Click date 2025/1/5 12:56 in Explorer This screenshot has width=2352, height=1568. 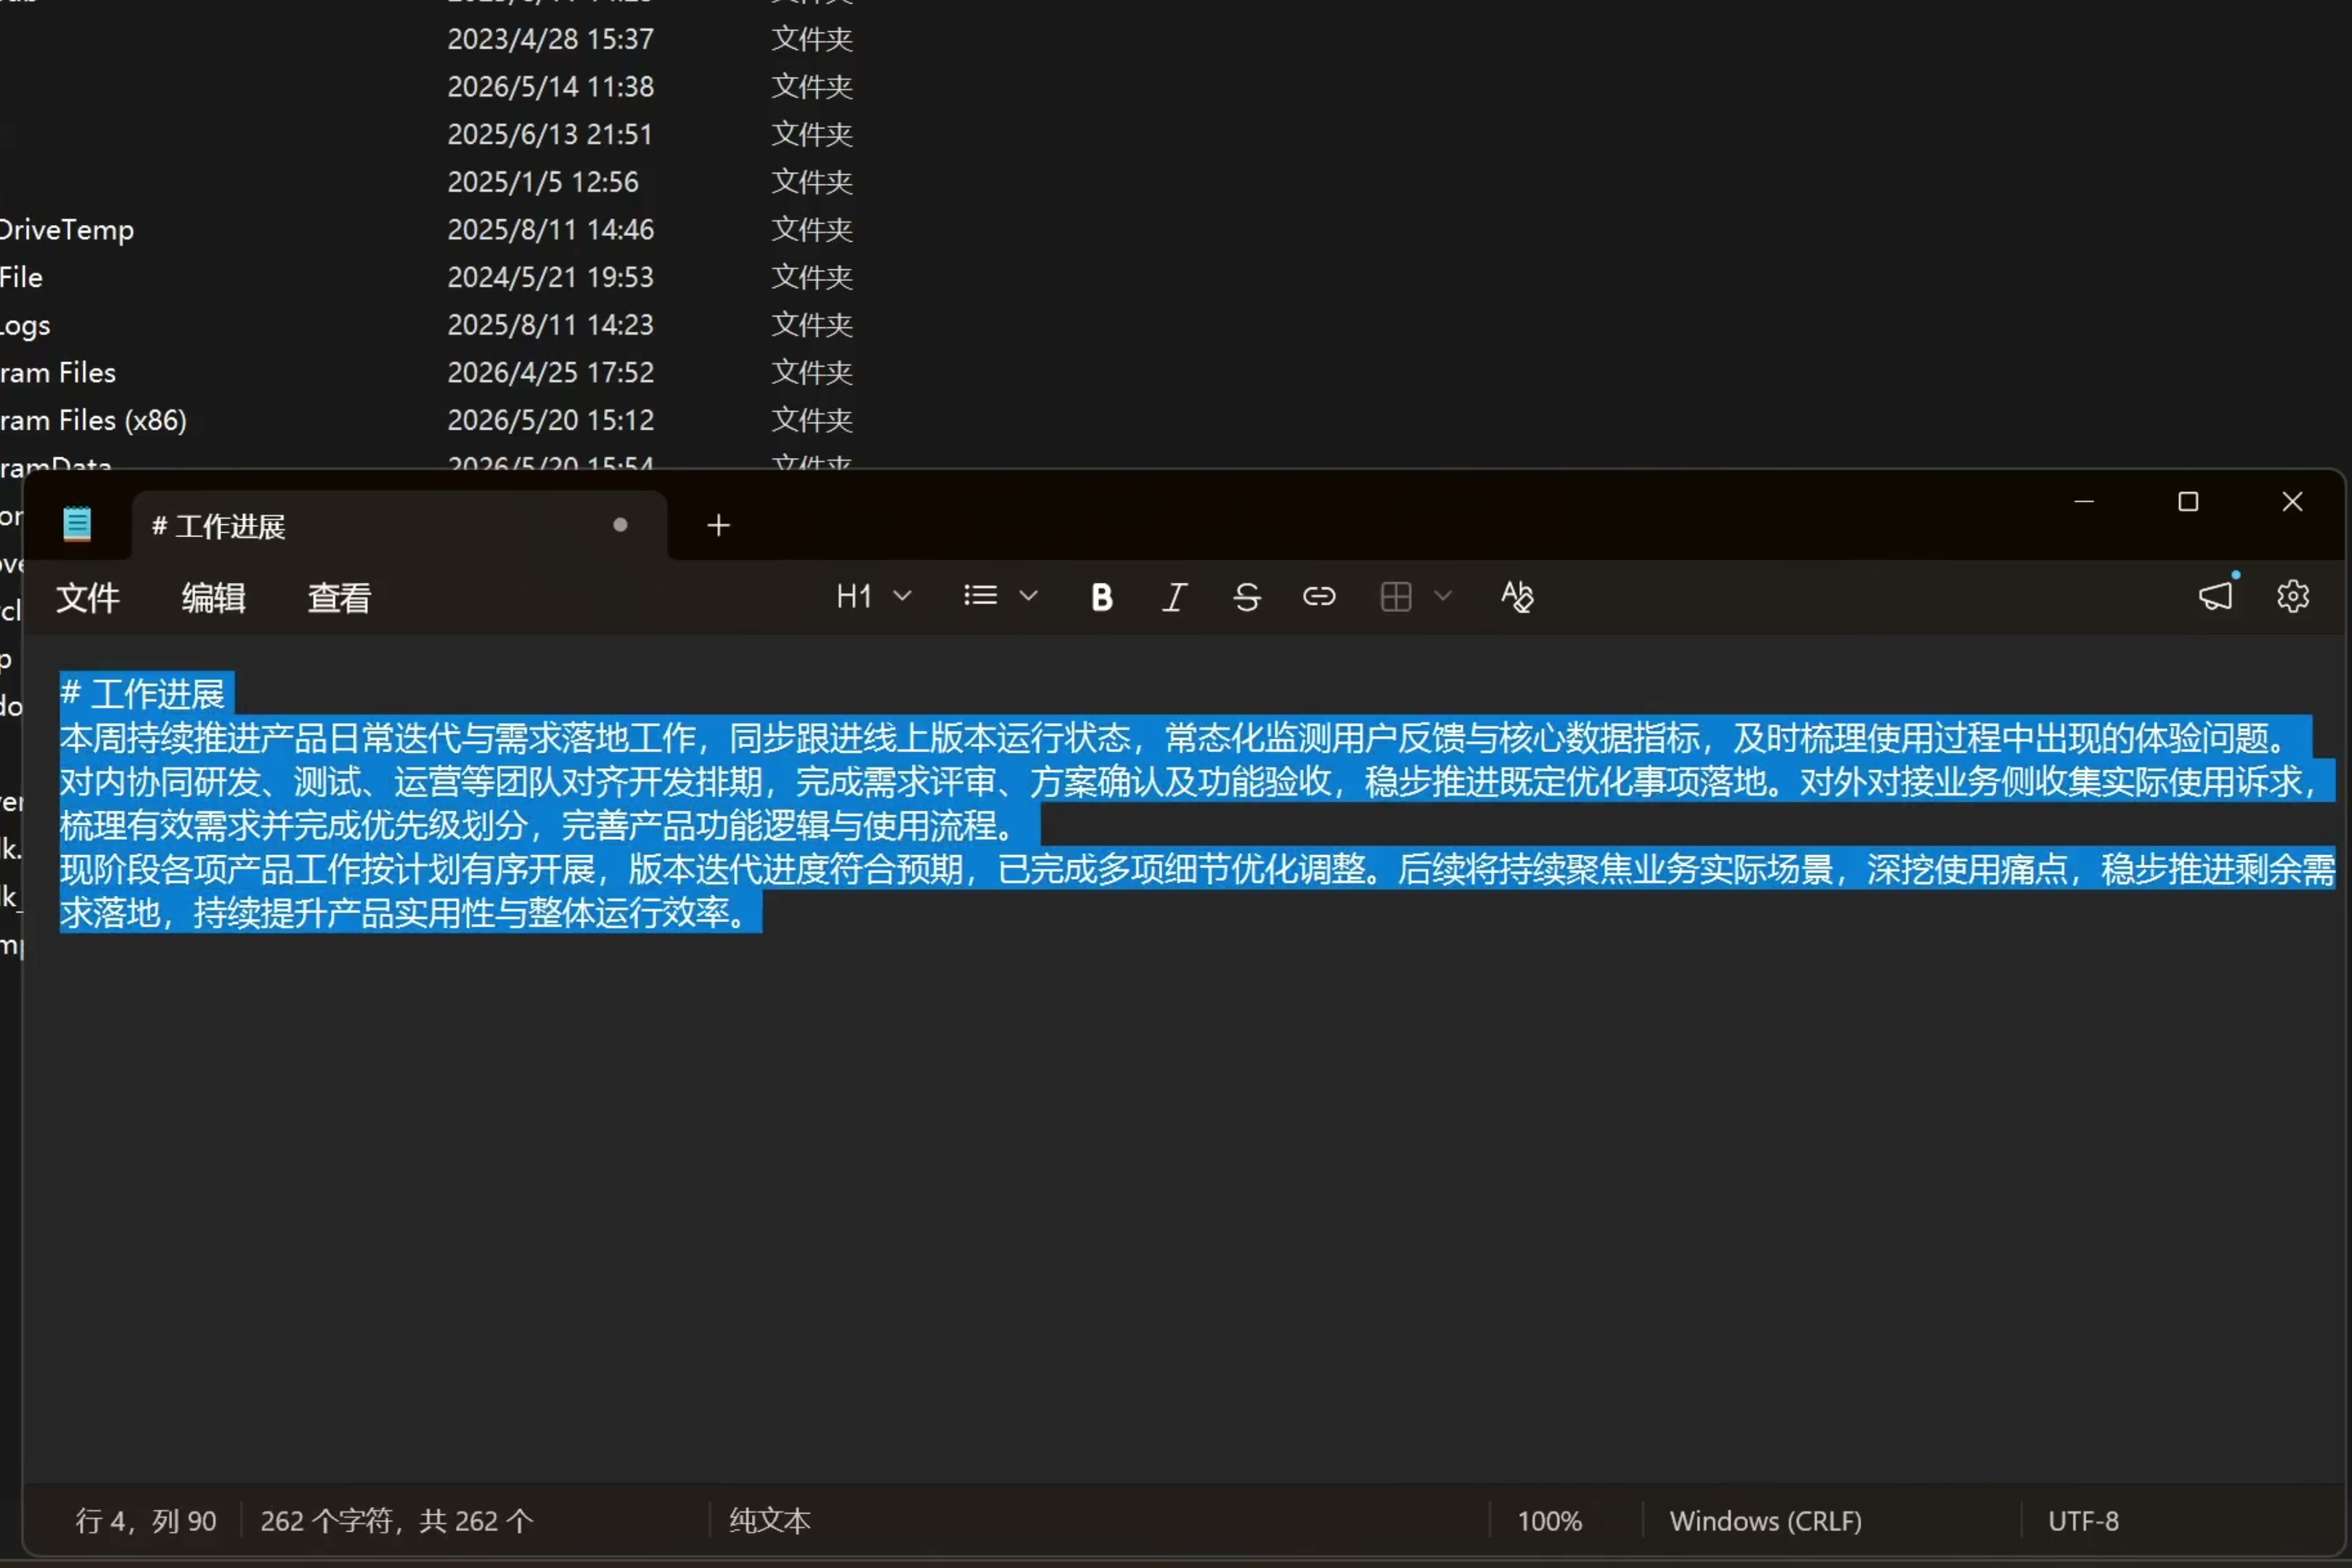543,182
